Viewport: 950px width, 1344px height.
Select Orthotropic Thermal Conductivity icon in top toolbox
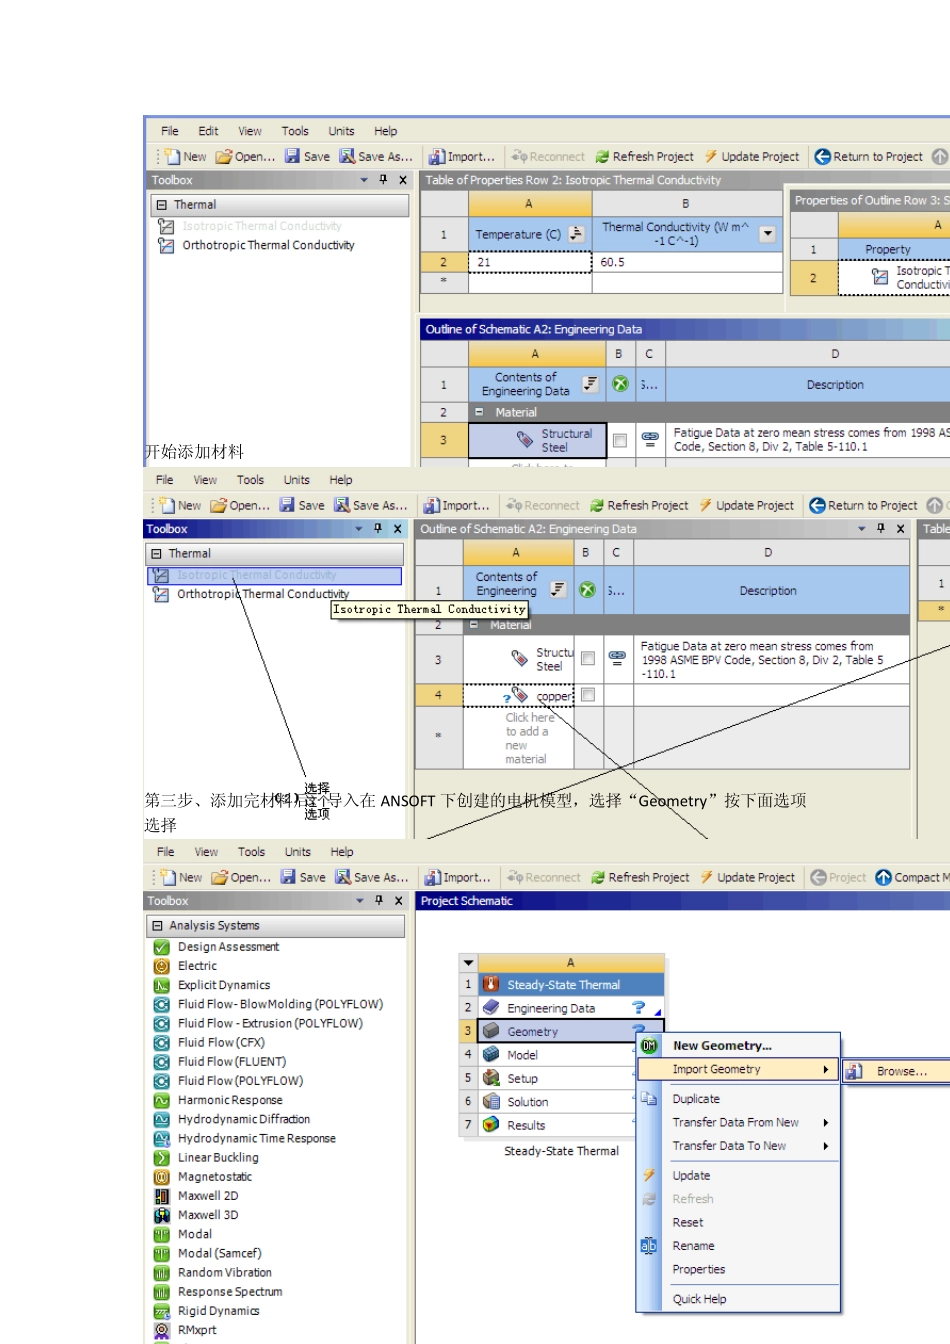166,245
